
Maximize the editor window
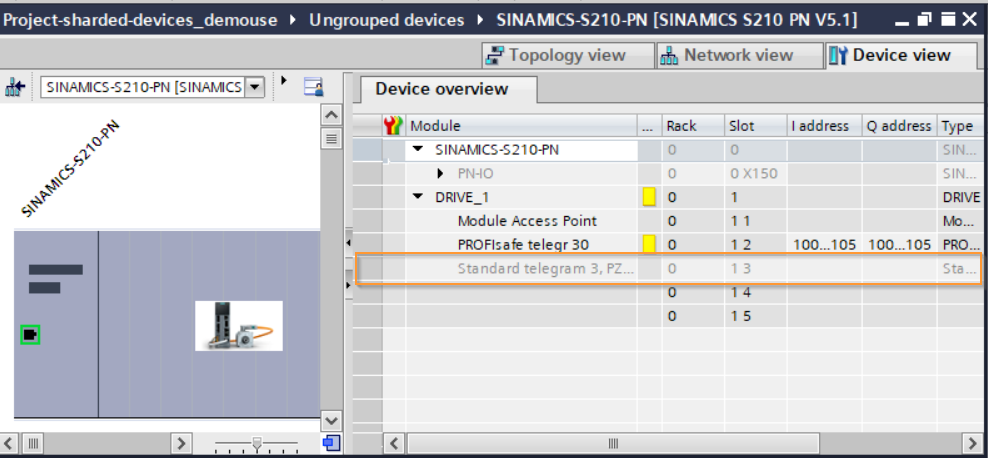point(948,20)
